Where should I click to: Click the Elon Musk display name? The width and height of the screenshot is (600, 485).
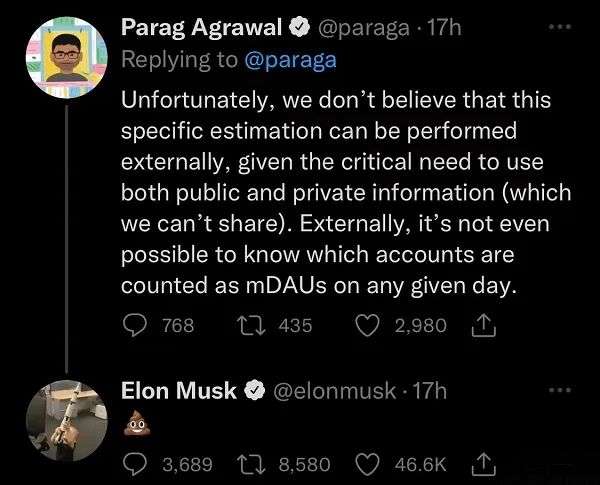(x=178, y=391)
